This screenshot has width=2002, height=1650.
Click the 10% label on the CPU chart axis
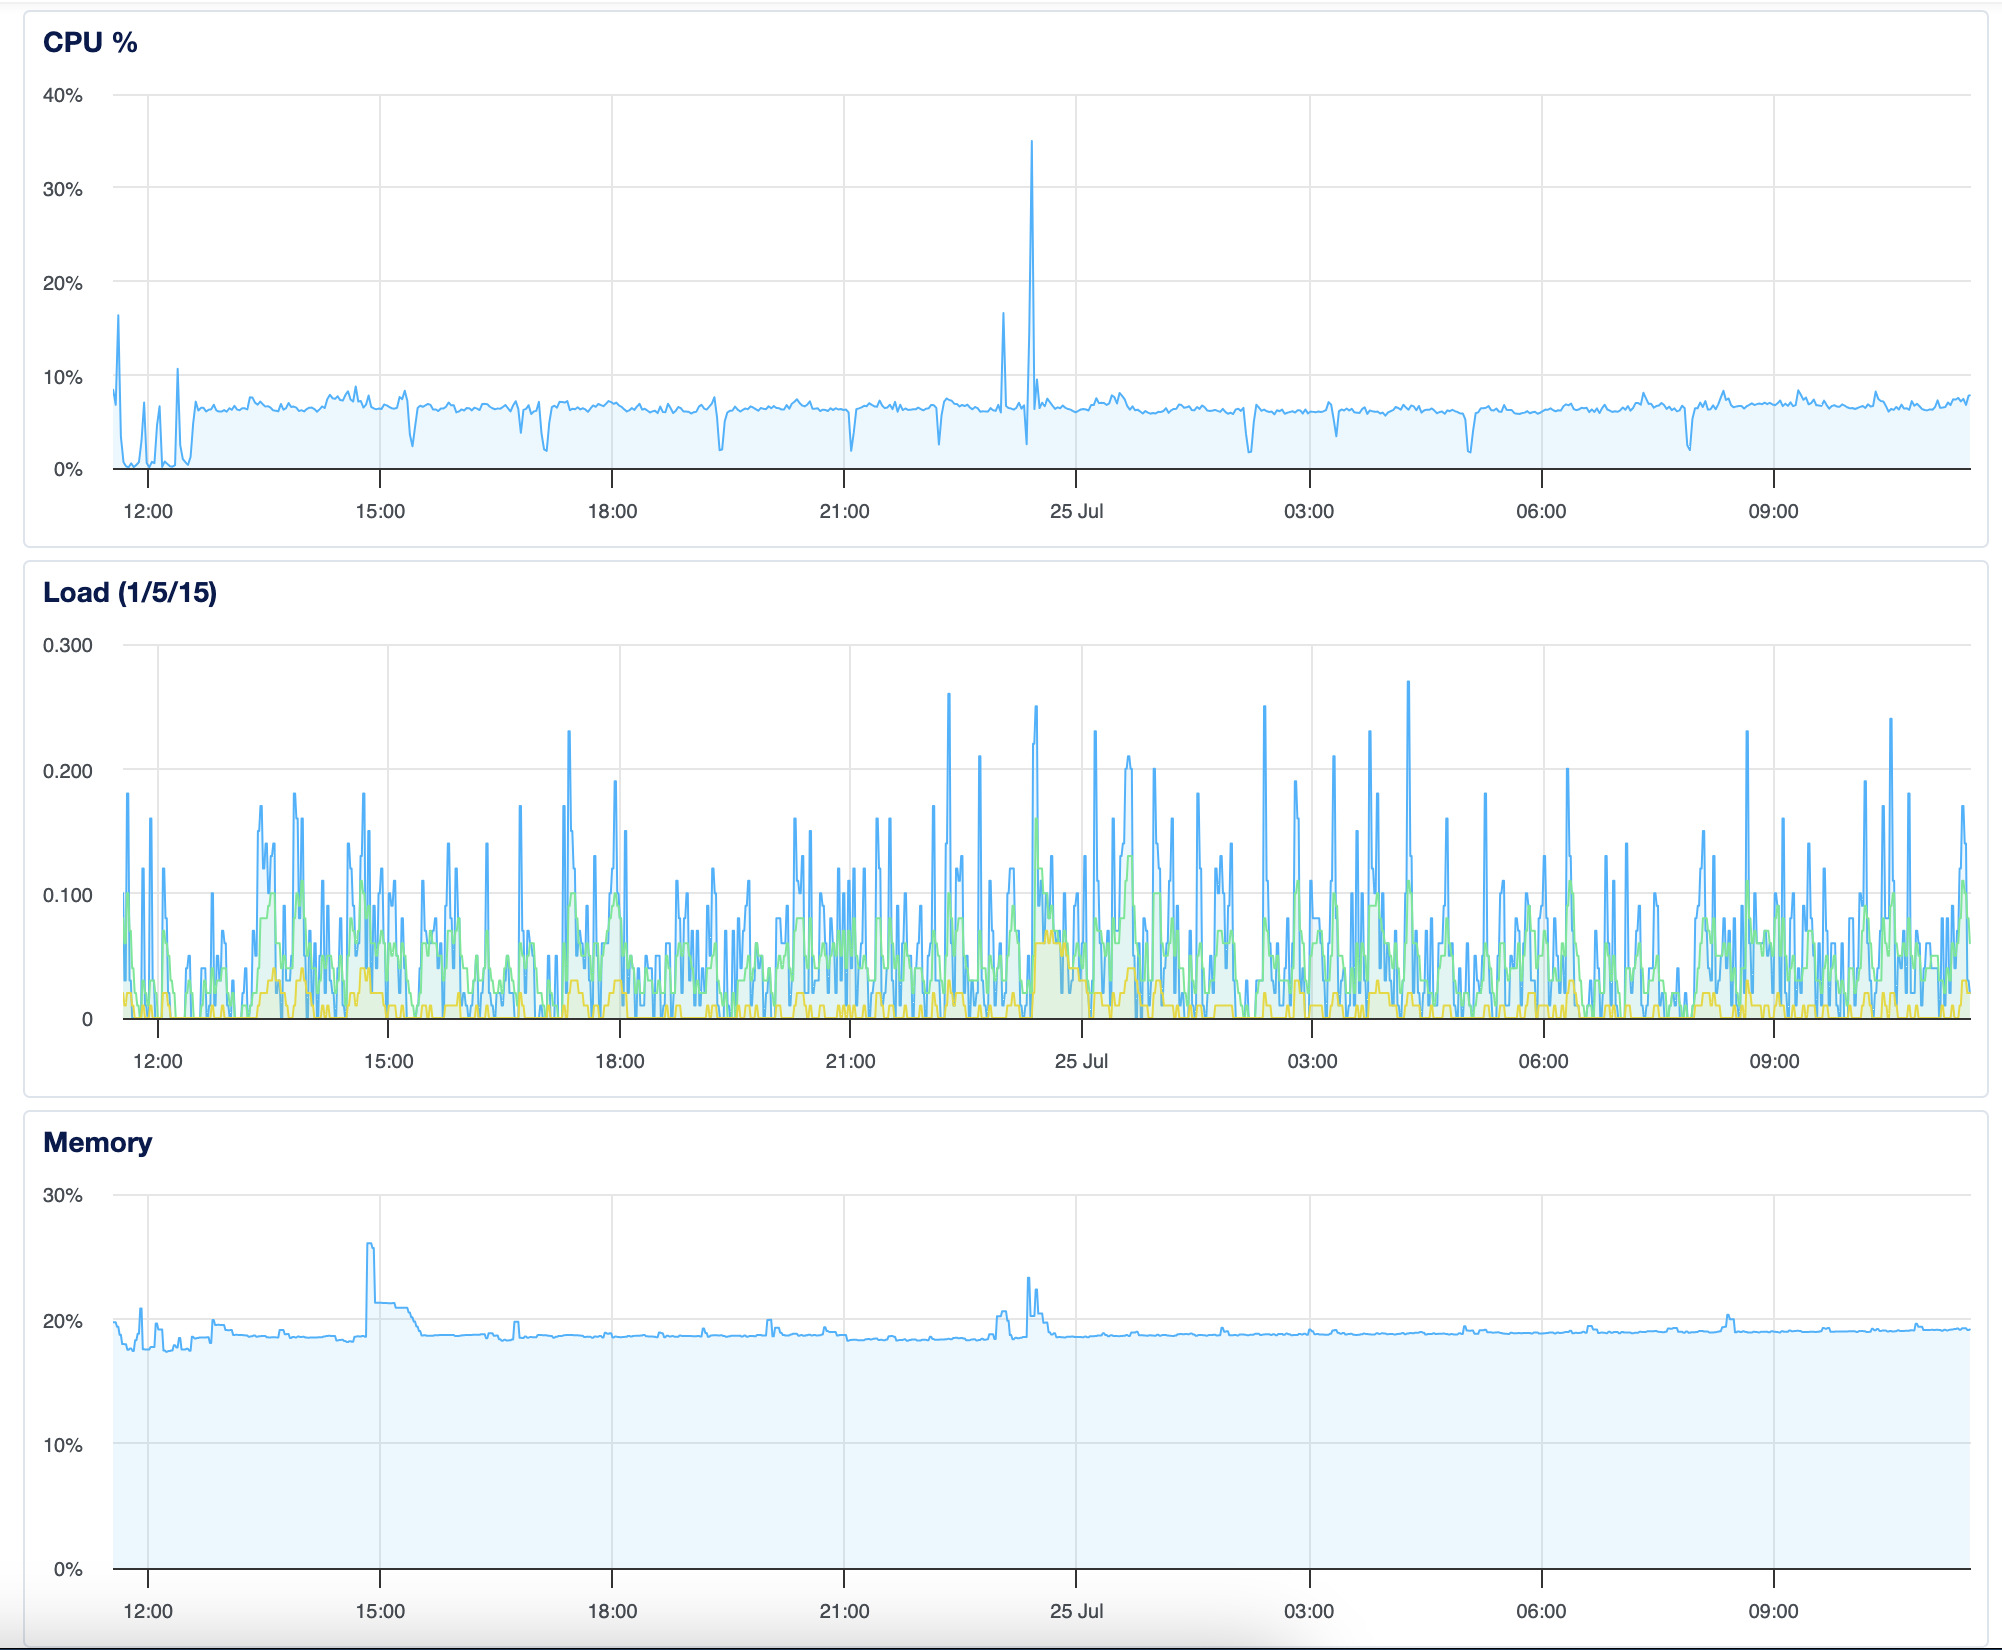point(62,377)
